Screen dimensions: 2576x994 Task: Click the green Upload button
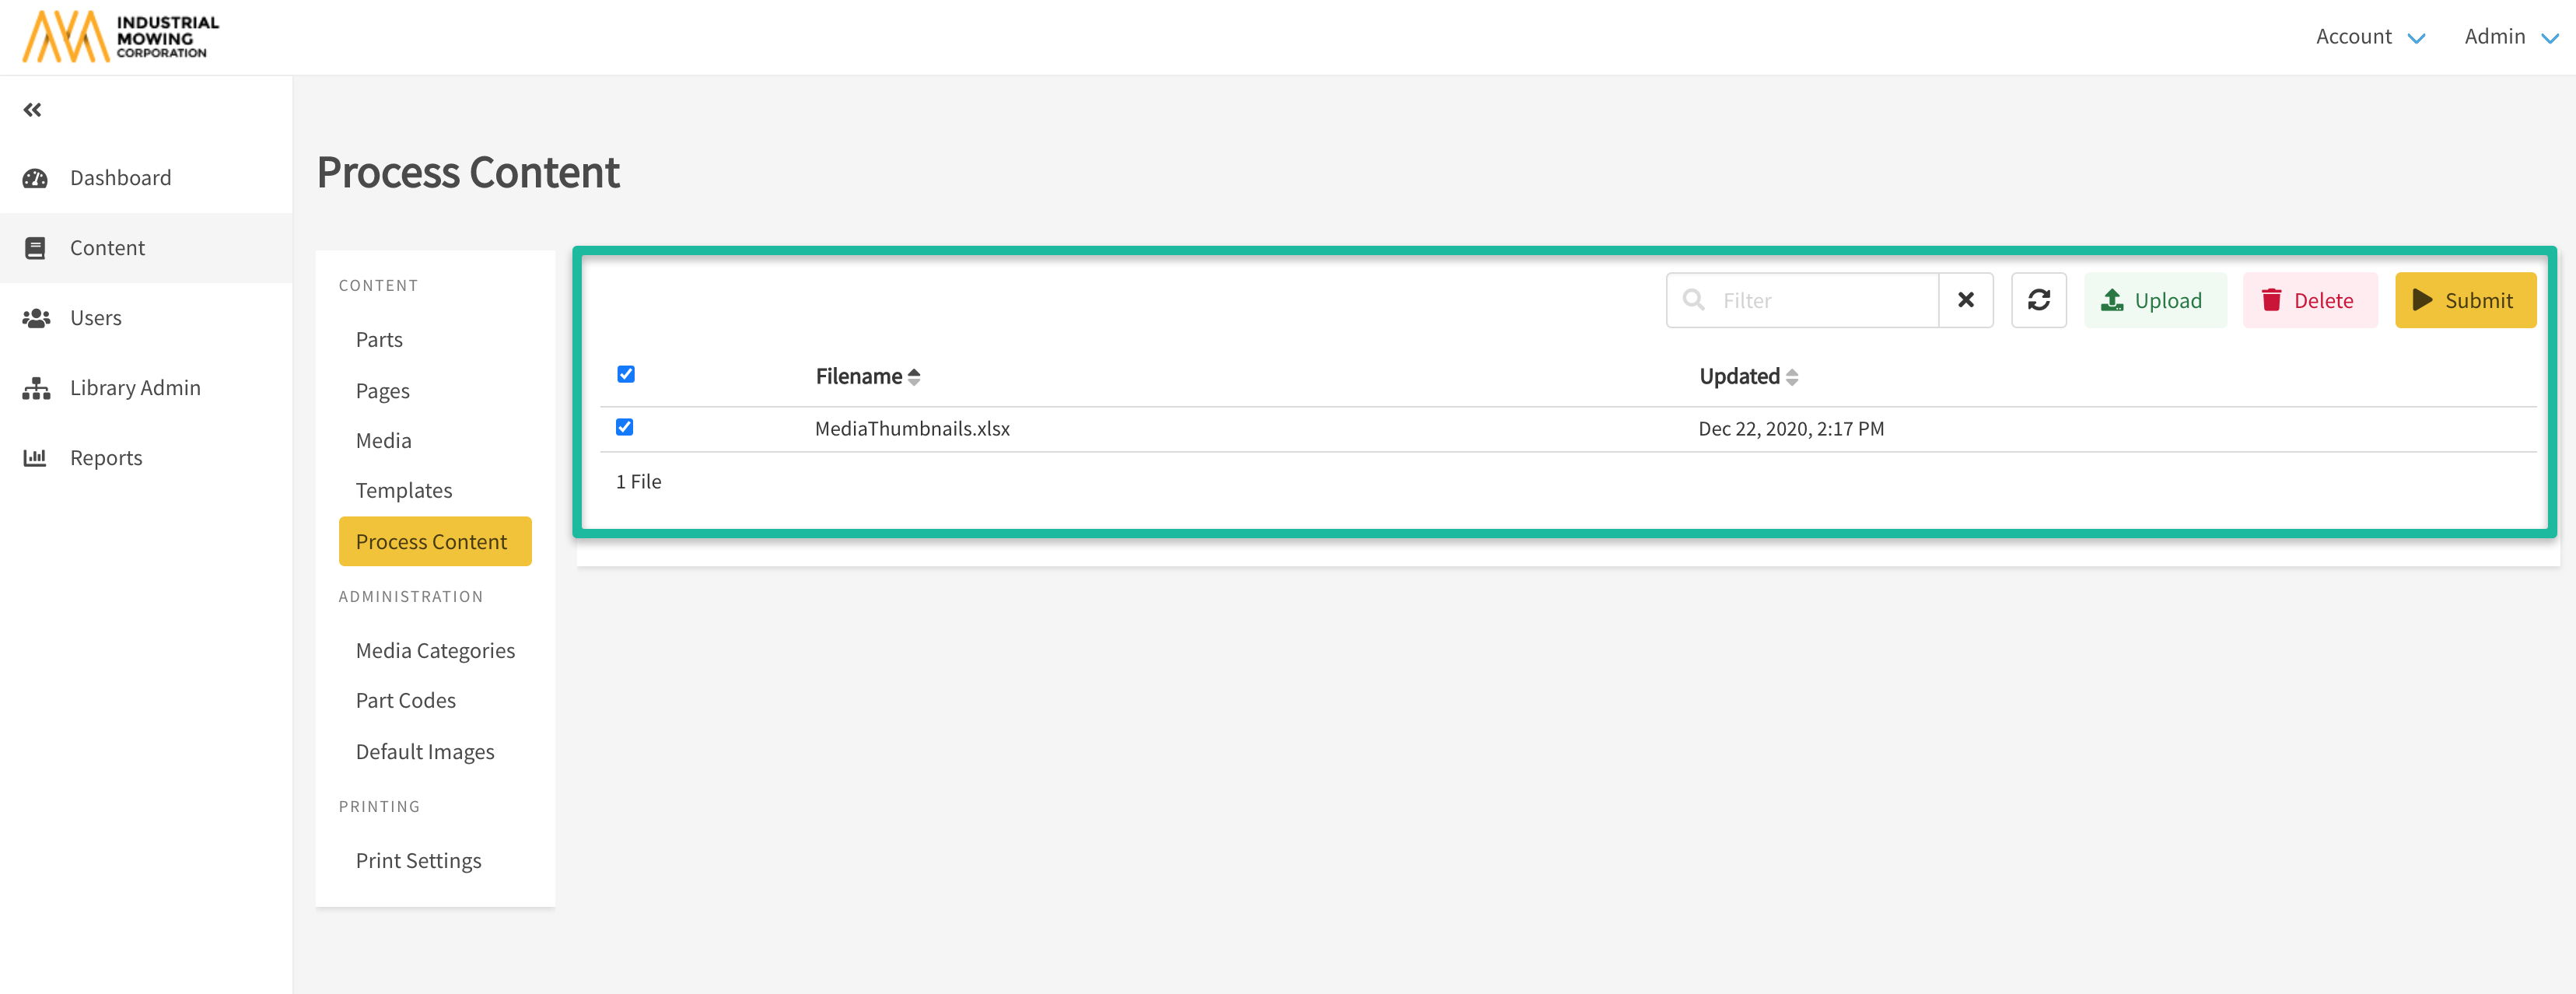coord(2154,300)
